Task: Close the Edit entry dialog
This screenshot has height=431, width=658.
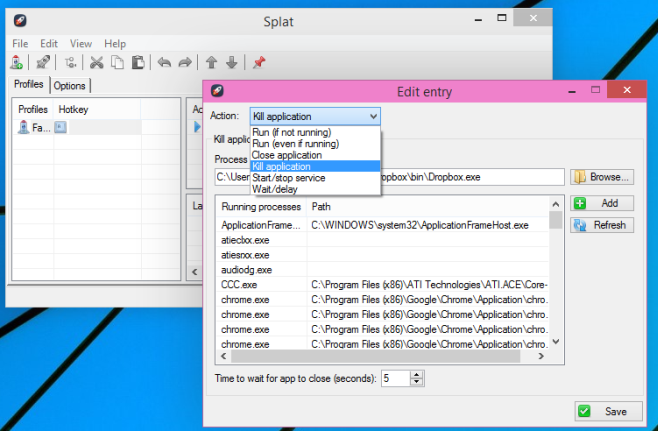Action: tap(627, 90)
